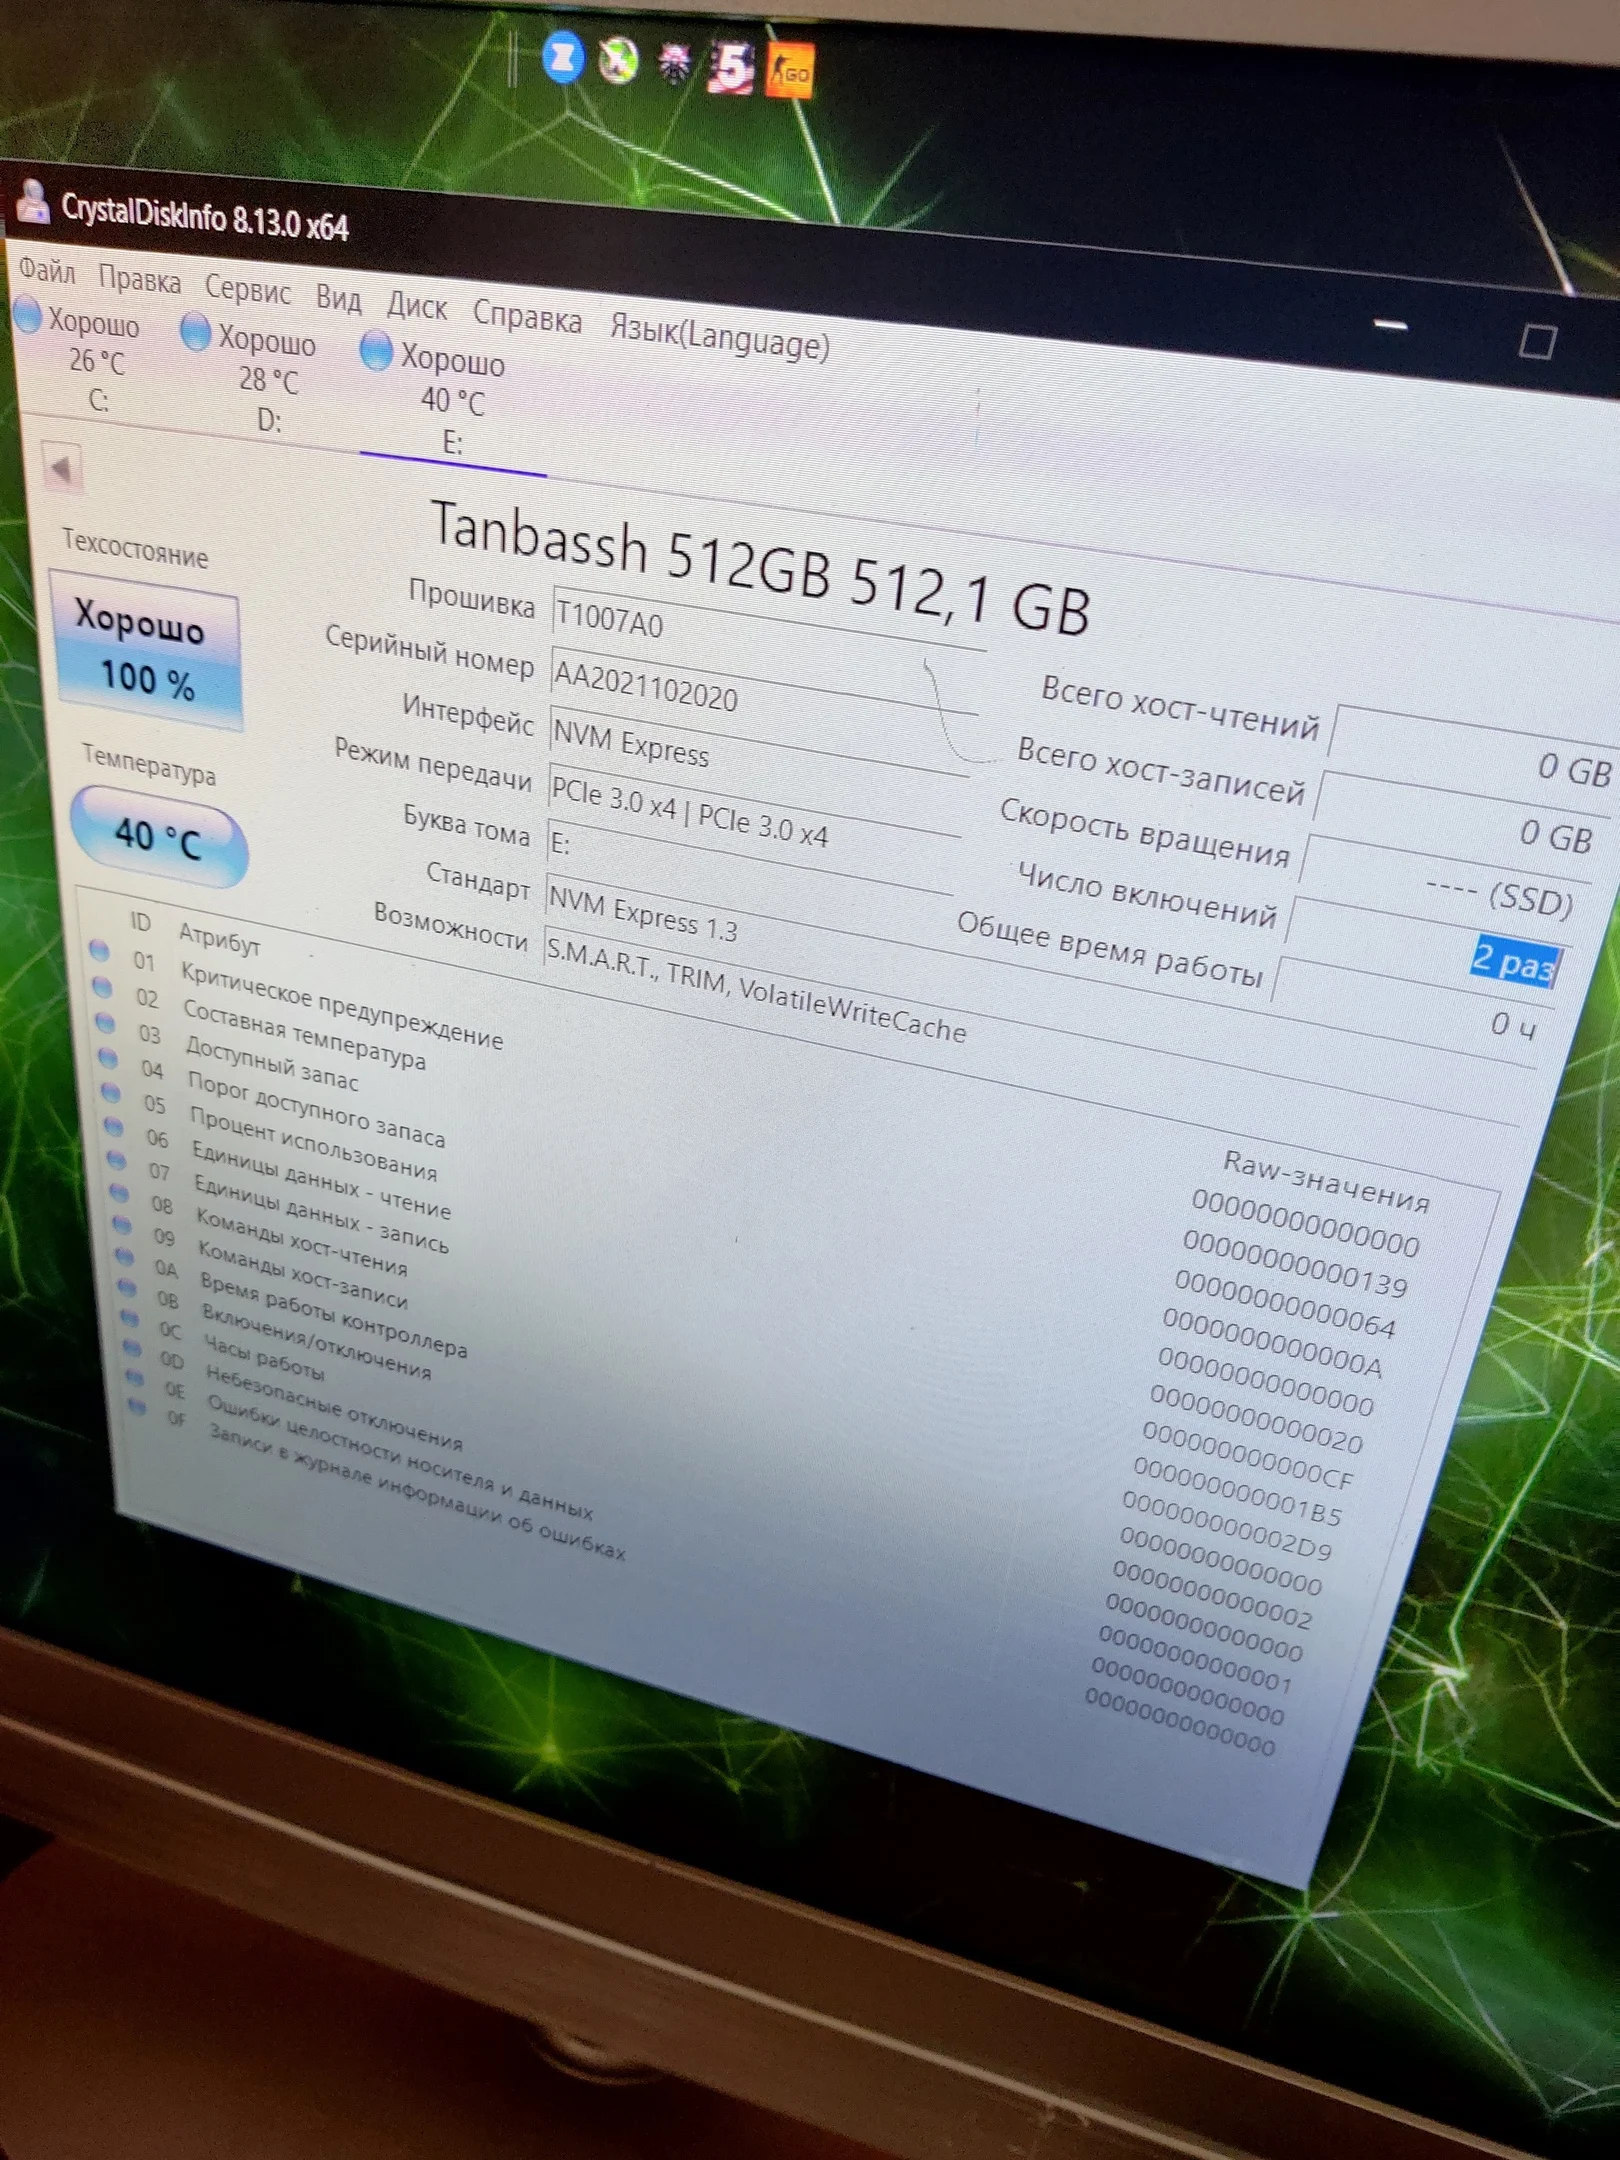
Task: Click the status orb for attribute 05
Action: (111, 1092)
